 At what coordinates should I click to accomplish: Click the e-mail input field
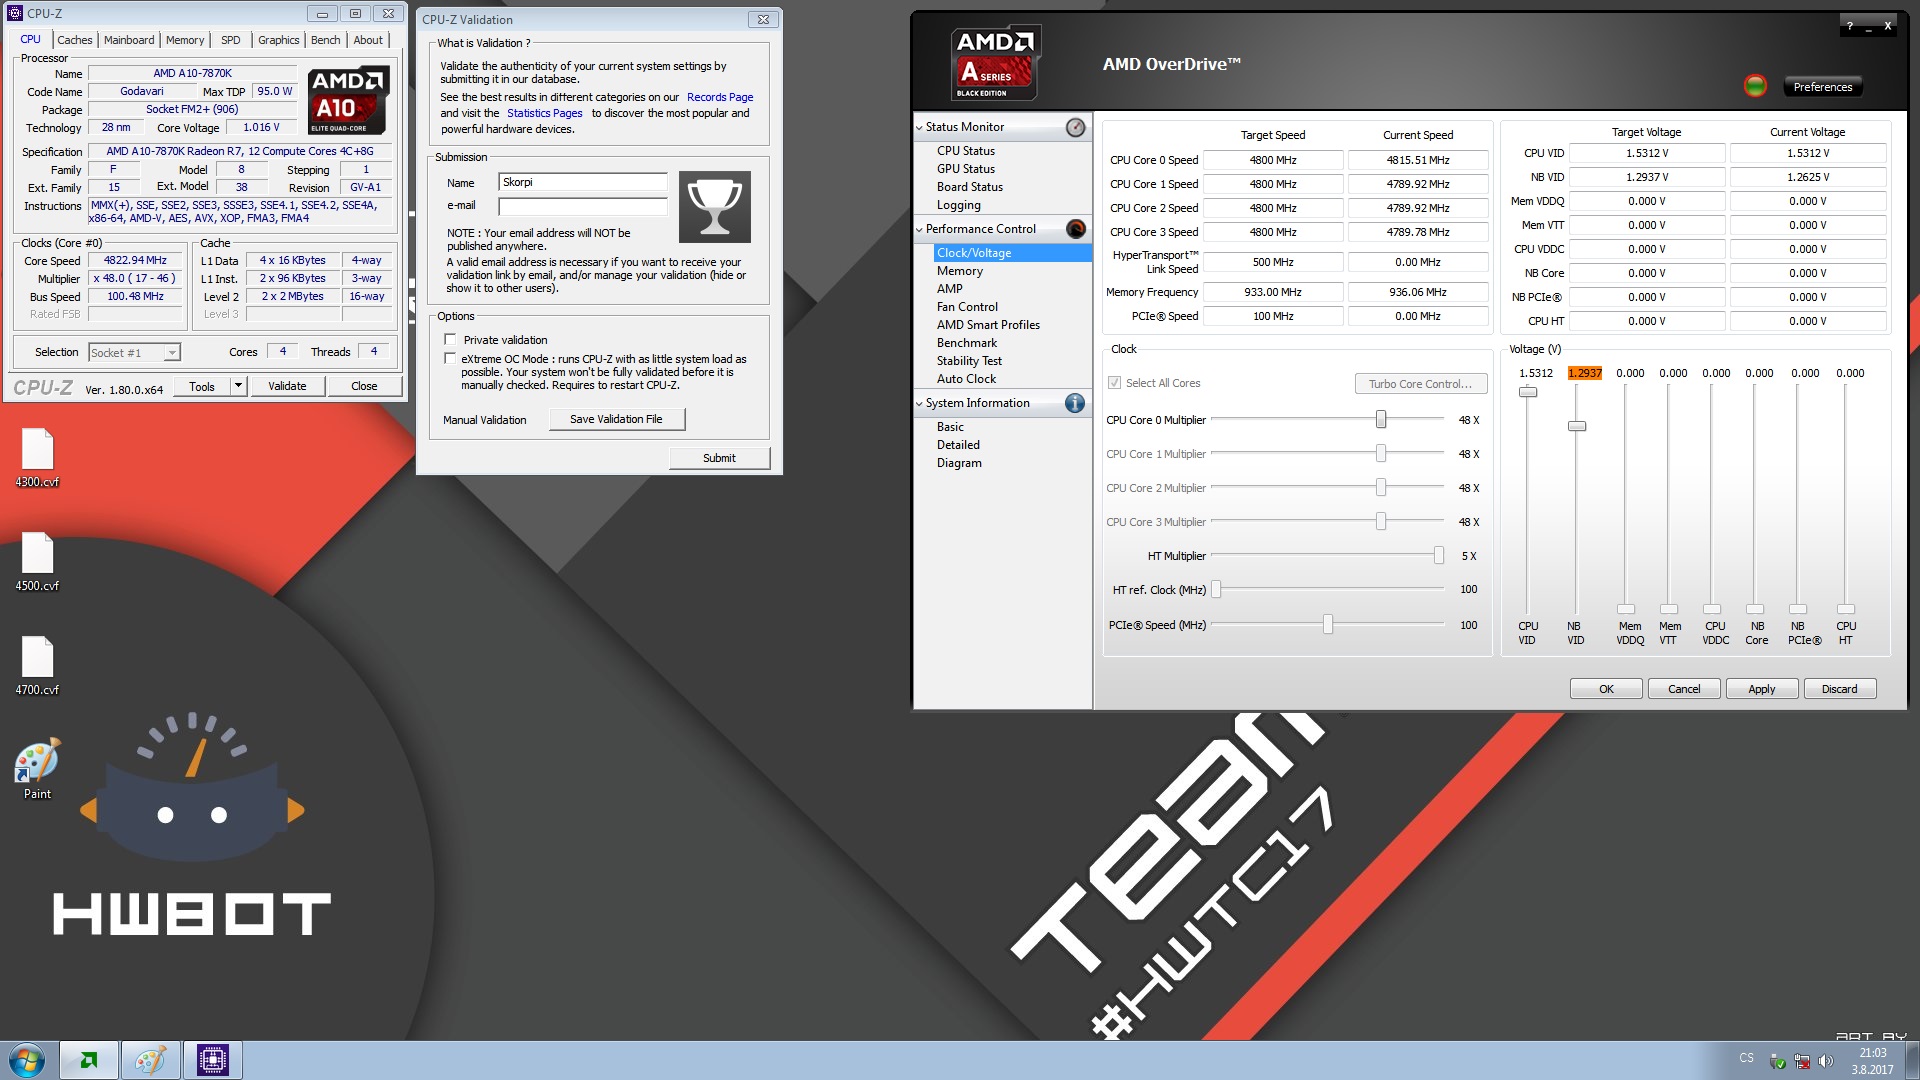pos(583,206)
